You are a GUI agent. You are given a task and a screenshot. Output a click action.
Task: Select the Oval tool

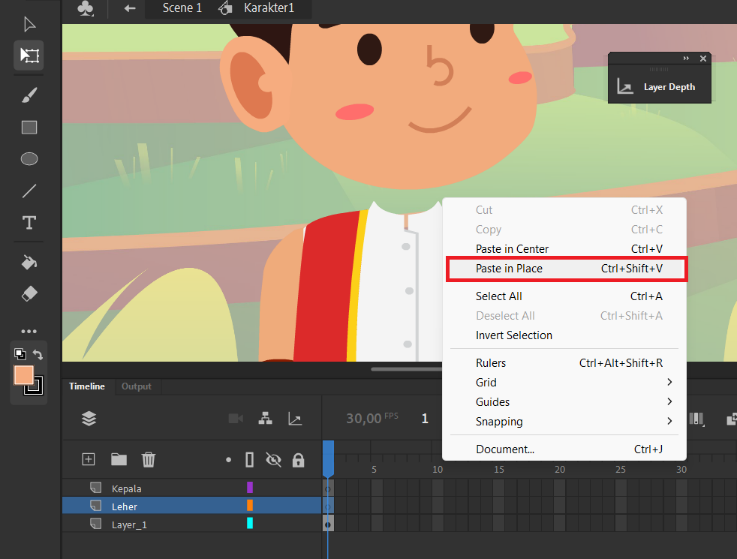(x=29, y=159)
